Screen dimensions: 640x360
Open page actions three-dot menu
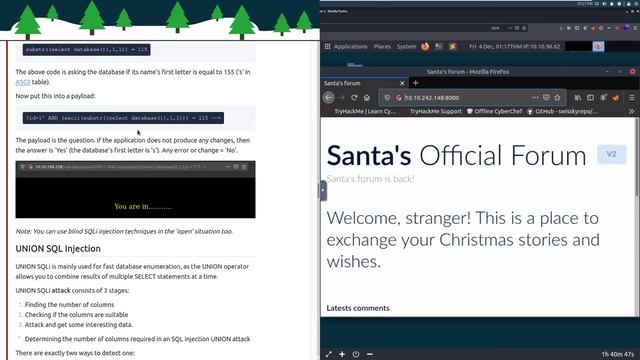[x=535, y=98]
